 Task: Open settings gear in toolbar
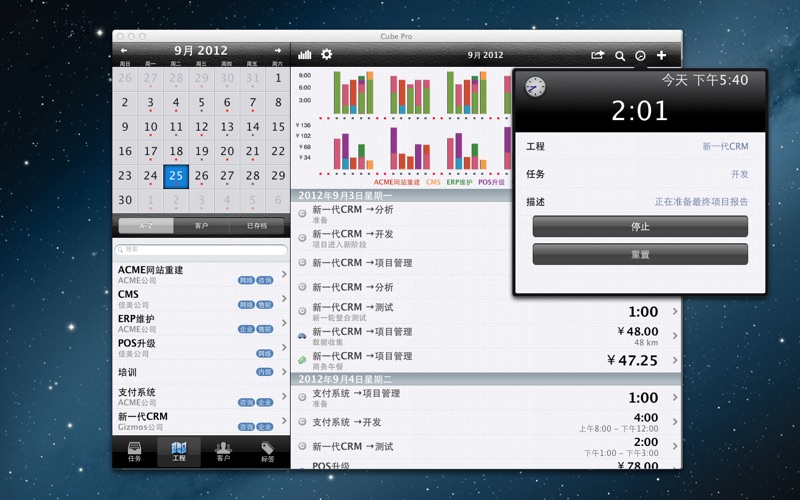tap(327, 54)
